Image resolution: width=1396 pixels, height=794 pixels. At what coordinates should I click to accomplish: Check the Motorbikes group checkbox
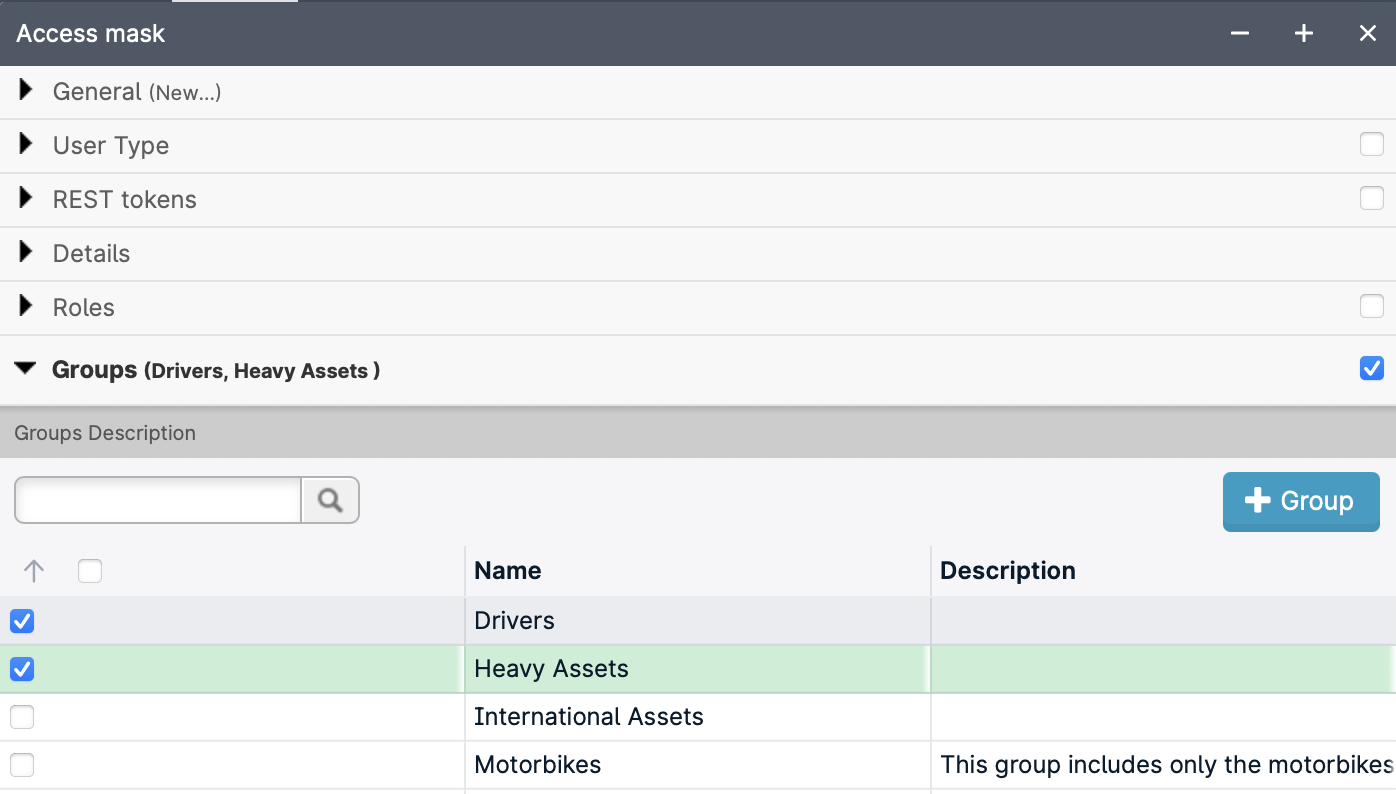click(22, 765)
